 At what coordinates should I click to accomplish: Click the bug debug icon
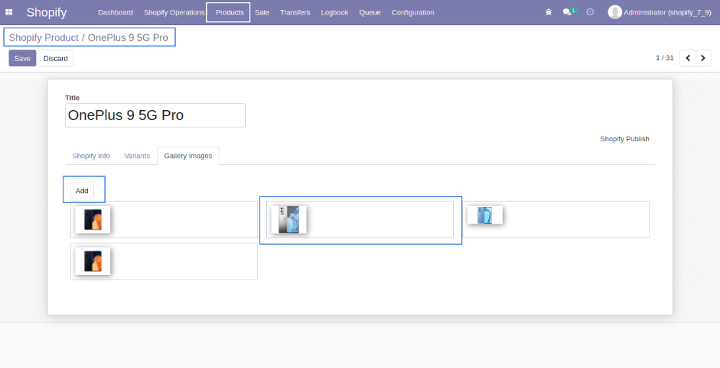[x=548, y=12]
